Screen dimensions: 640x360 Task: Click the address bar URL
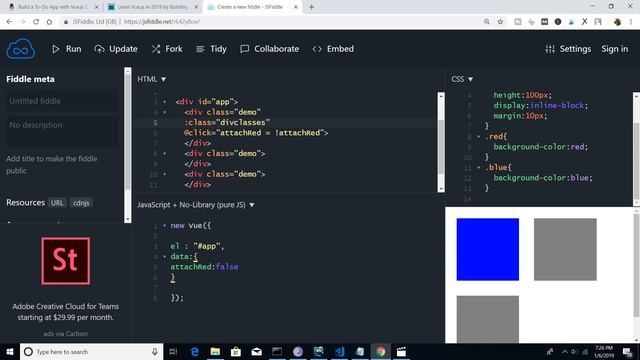point(162,22)
